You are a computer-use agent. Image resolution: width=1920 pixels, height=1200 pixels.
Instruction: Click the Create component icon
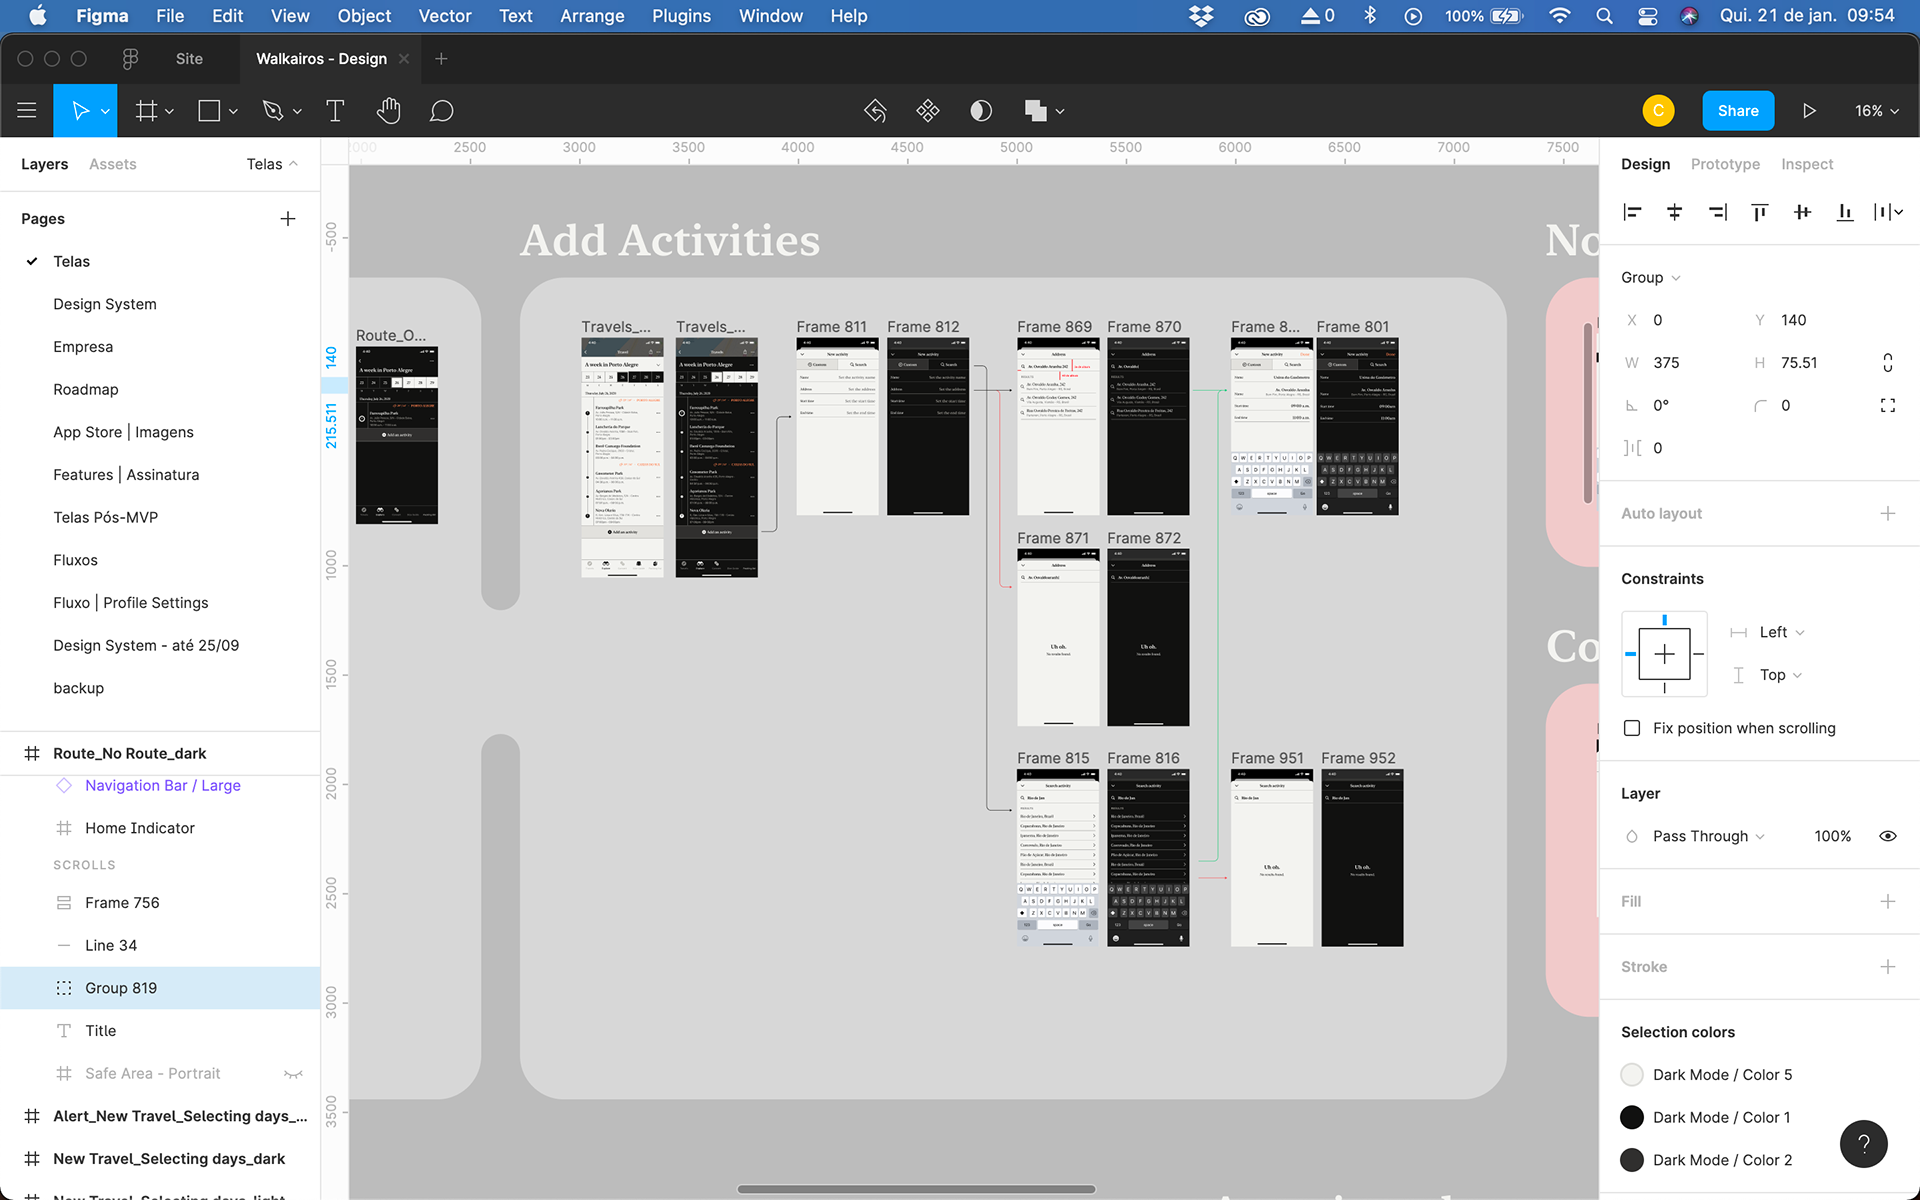[928, 111]
